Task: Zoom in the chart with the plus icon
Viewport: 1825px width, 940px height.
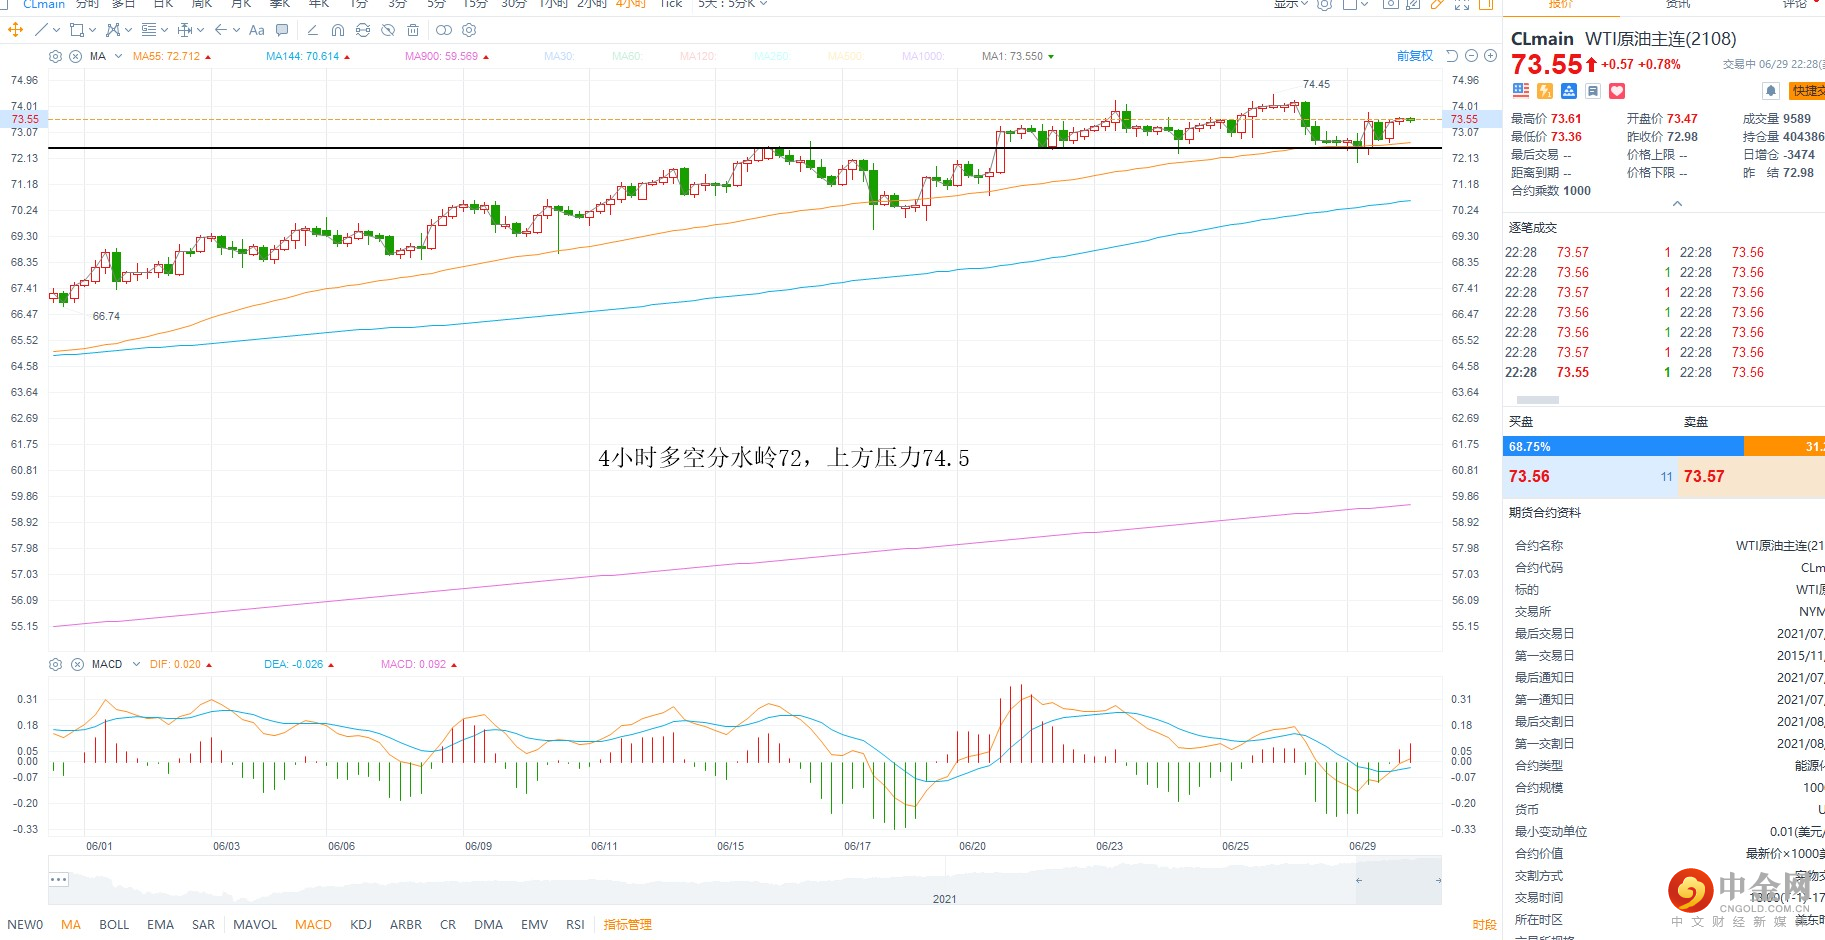Action: [x=1490, y=56]
